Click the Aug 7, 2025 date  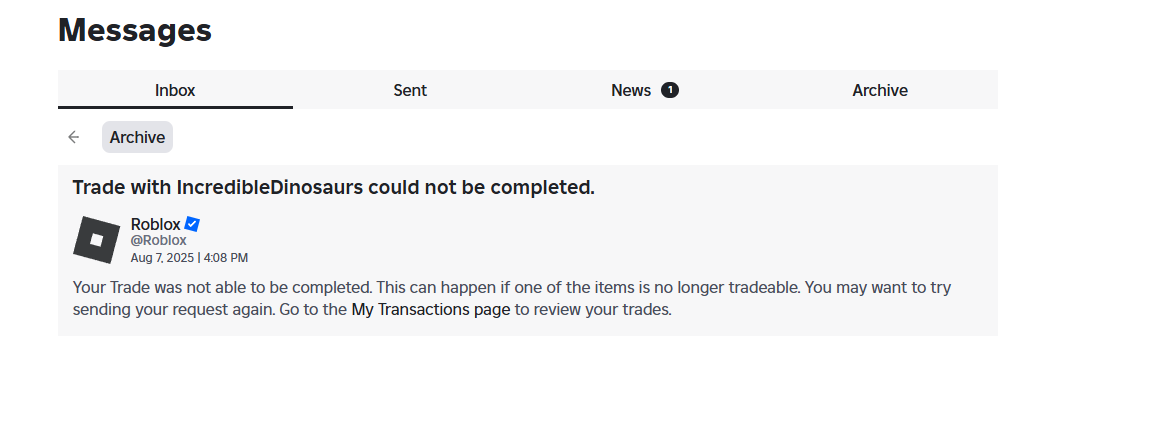tap(162, 257)
